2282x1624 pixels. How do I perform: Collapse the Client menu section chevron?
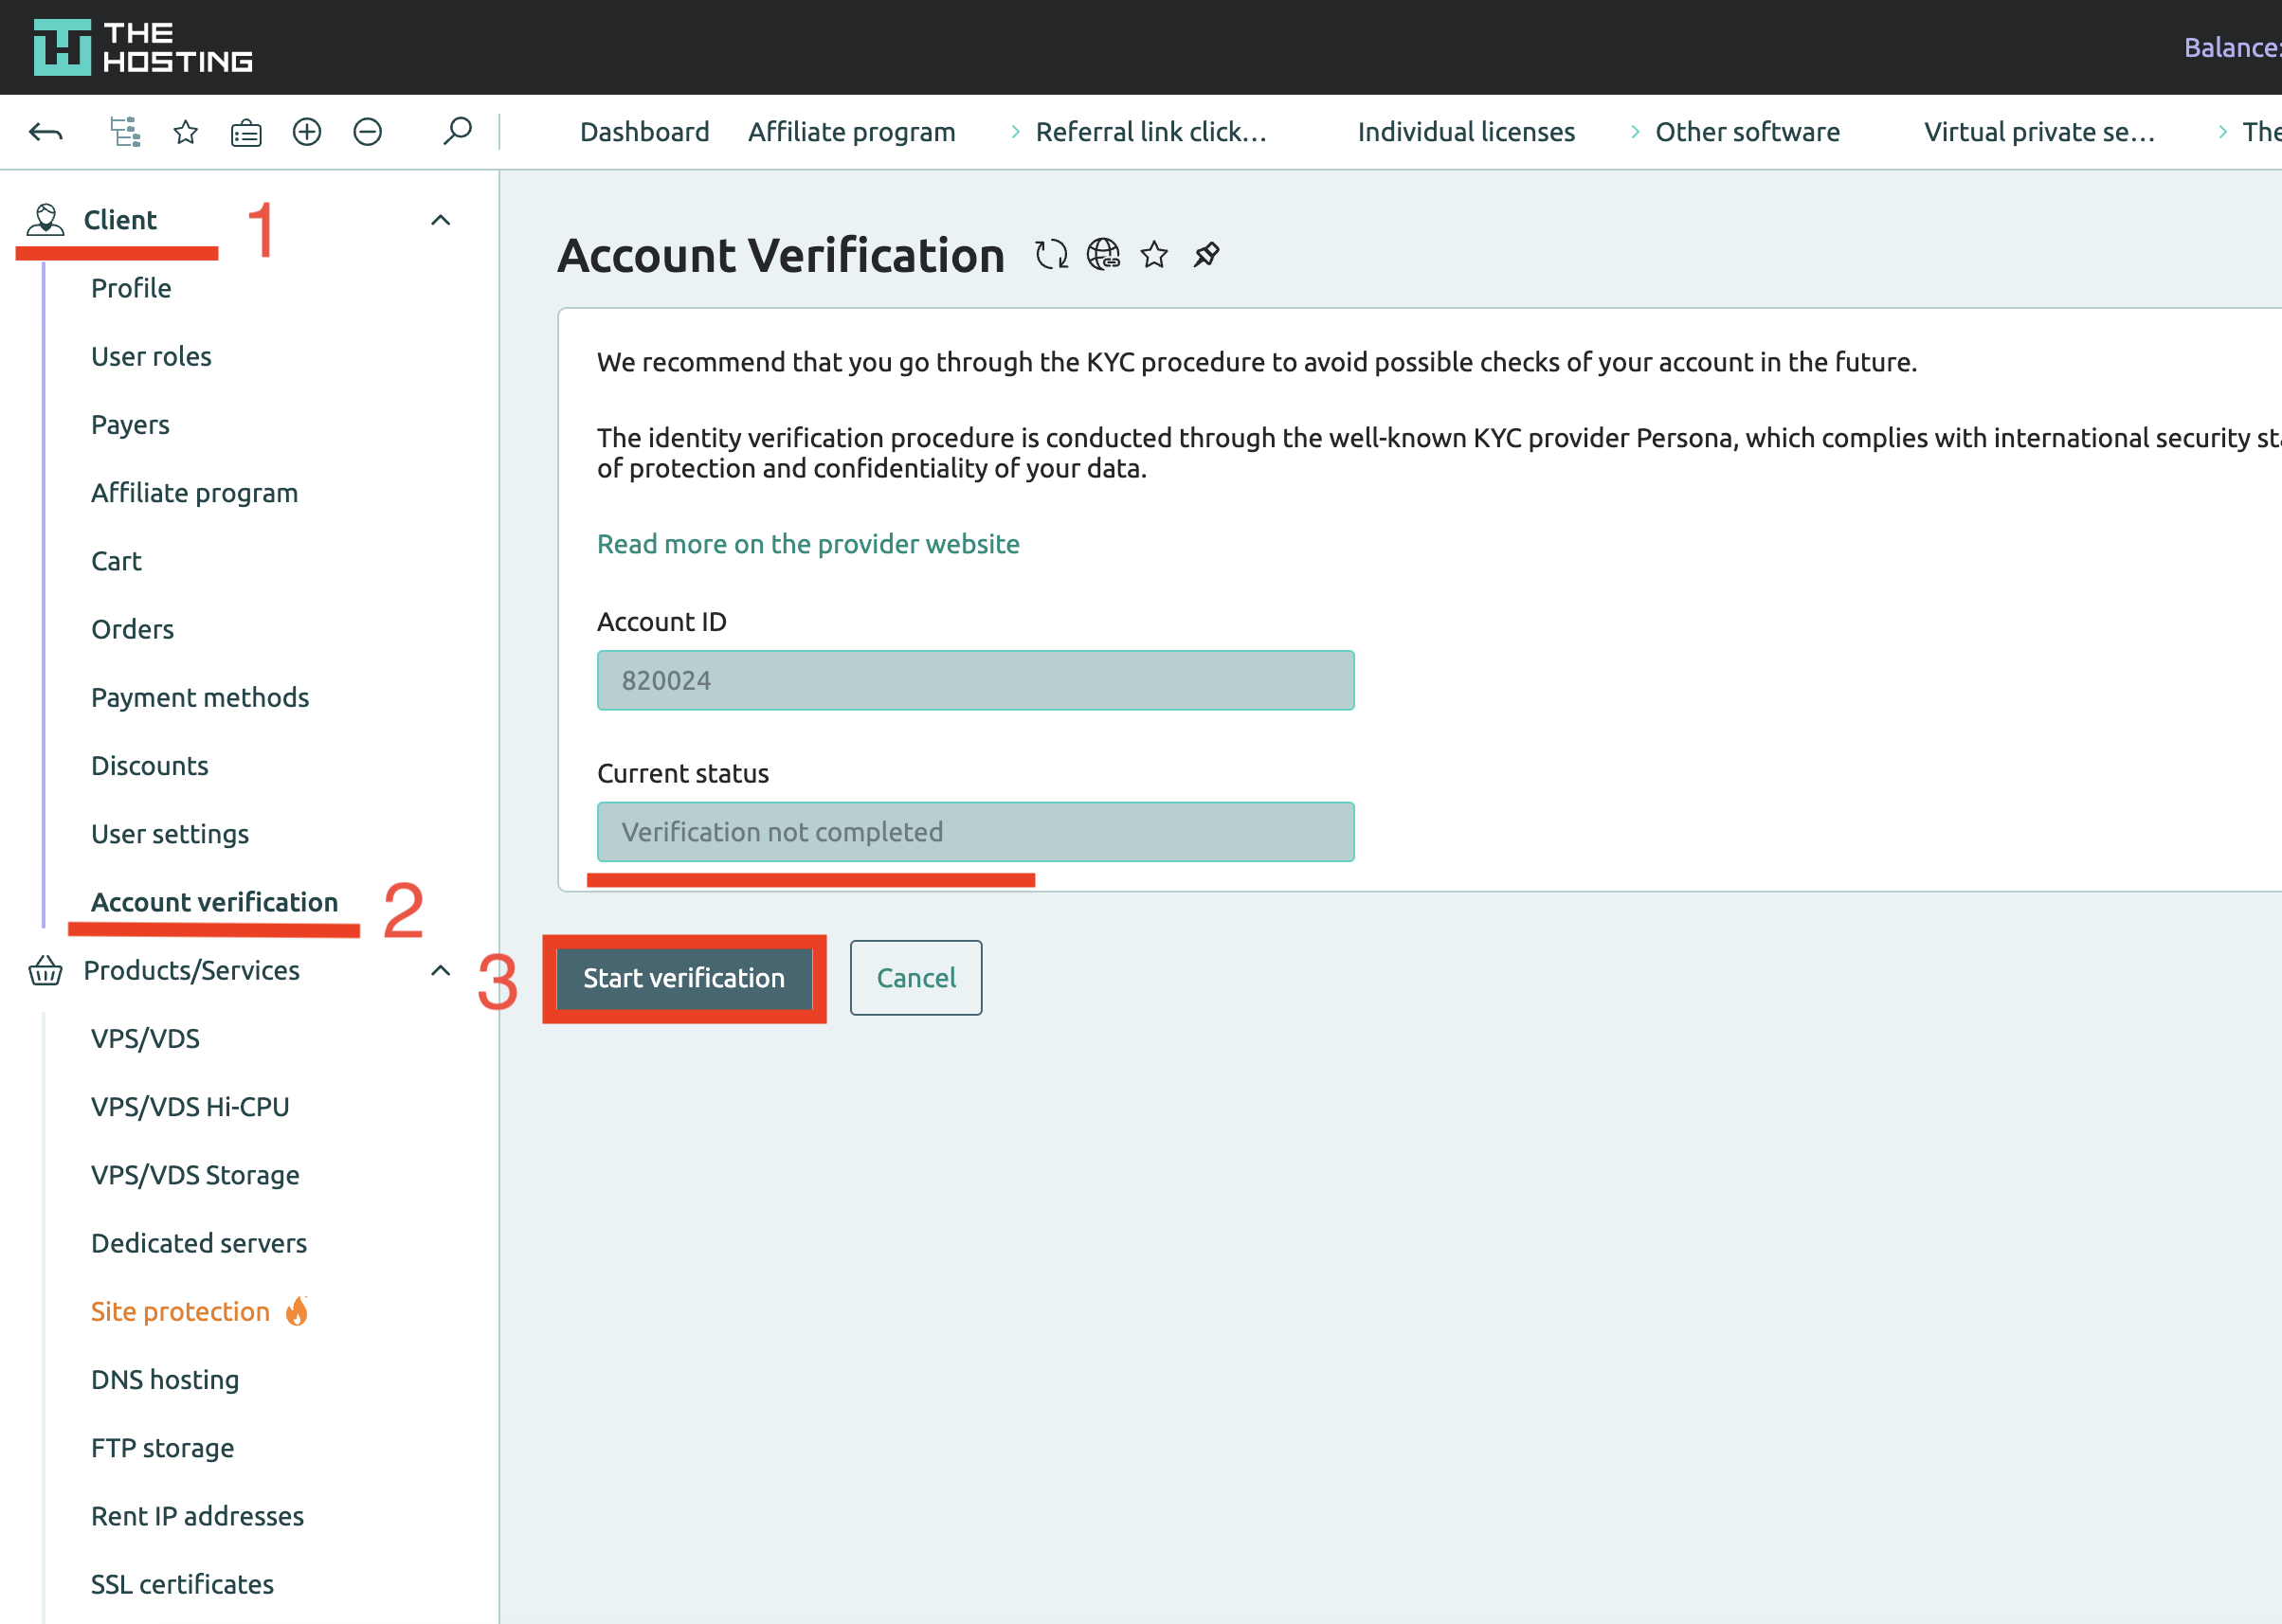[440, 220]
